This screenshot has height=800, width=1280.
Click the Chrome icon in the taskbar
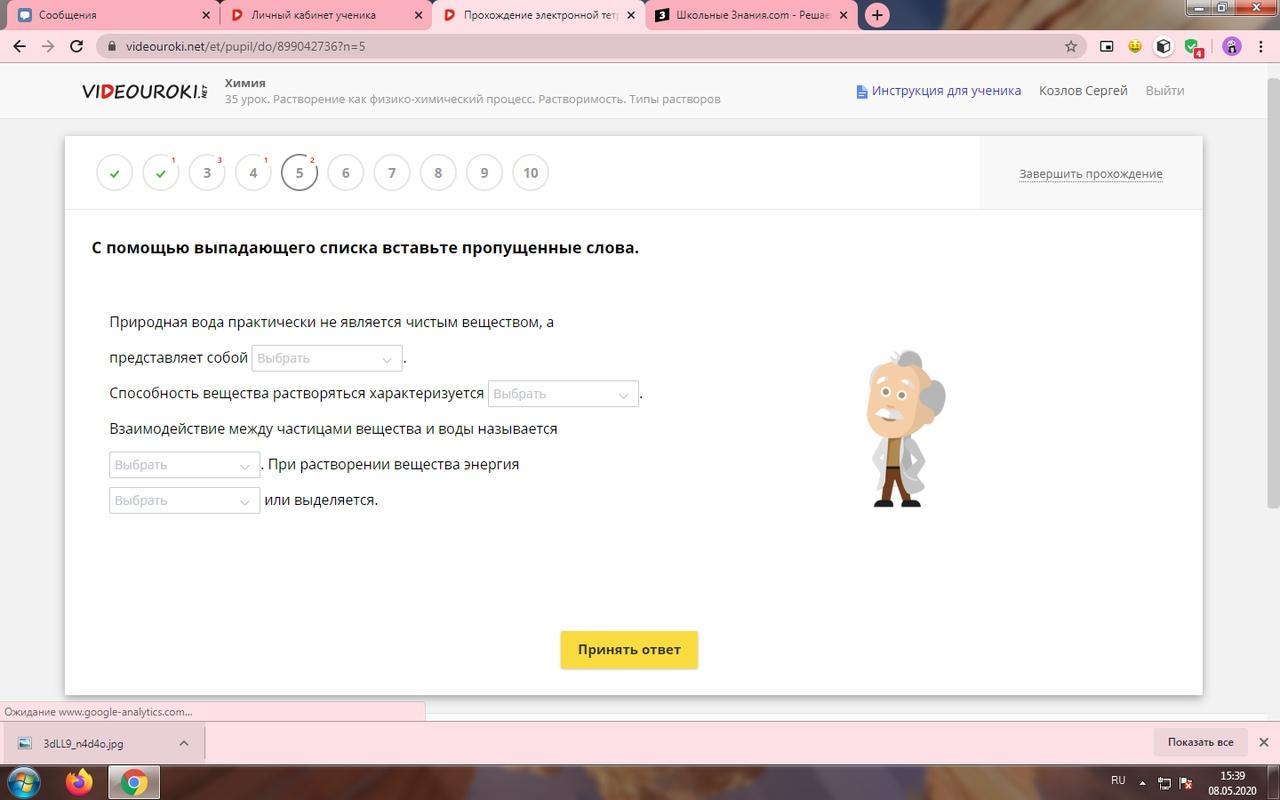tap(133, 781)
